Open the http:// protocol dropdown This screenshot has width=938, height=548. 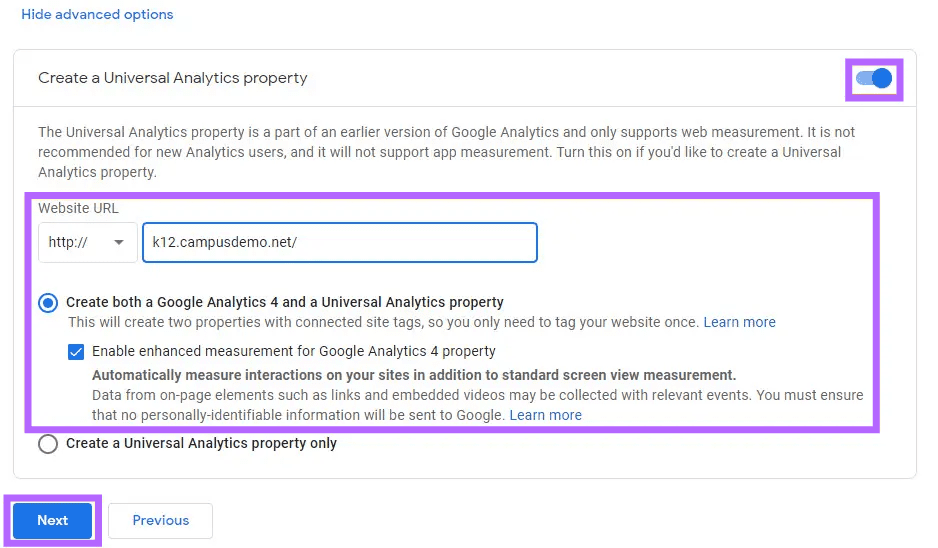(x=87, y=242)
